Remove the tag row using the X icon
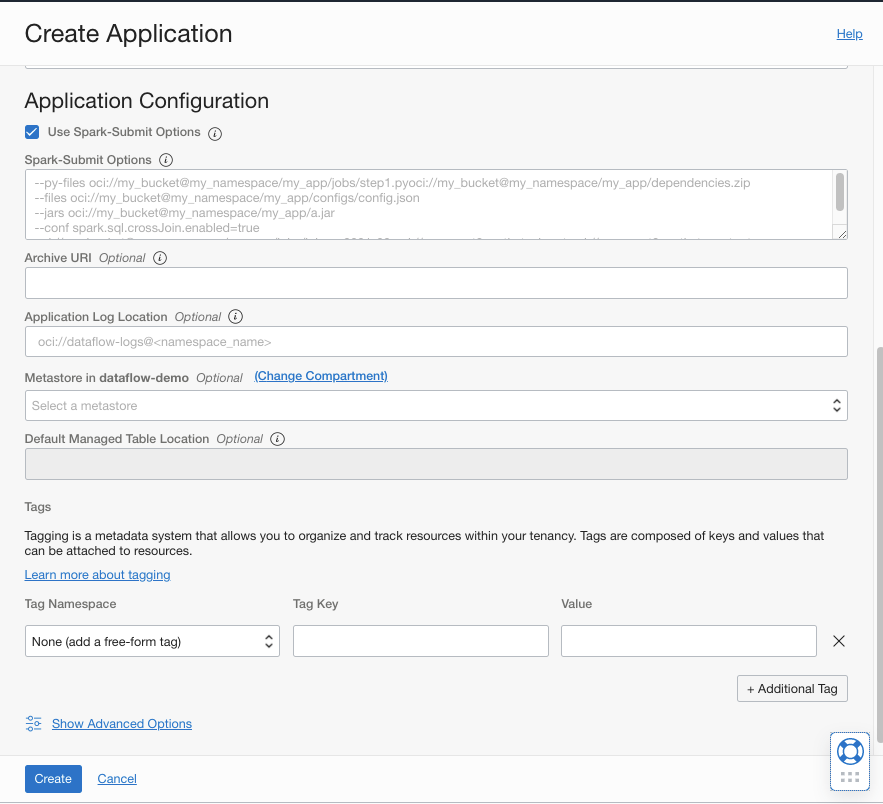 tap(838, 641)
